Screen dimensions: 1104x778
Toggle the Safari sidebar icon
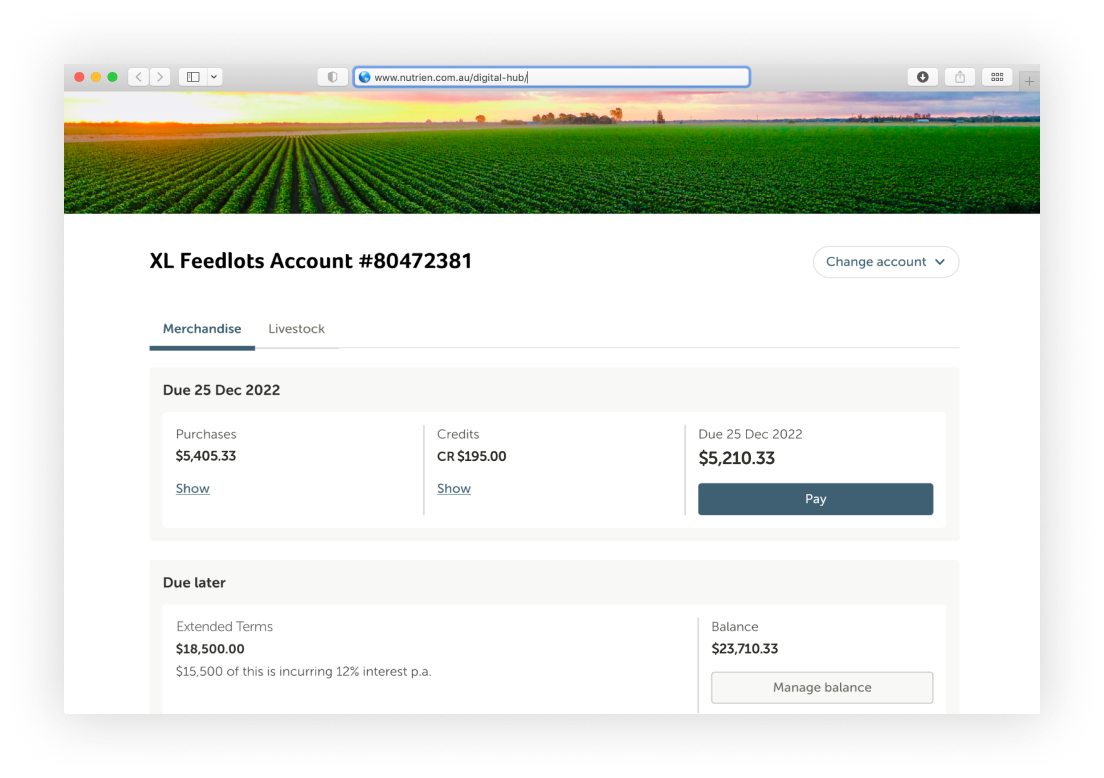(x=193, y=77)
